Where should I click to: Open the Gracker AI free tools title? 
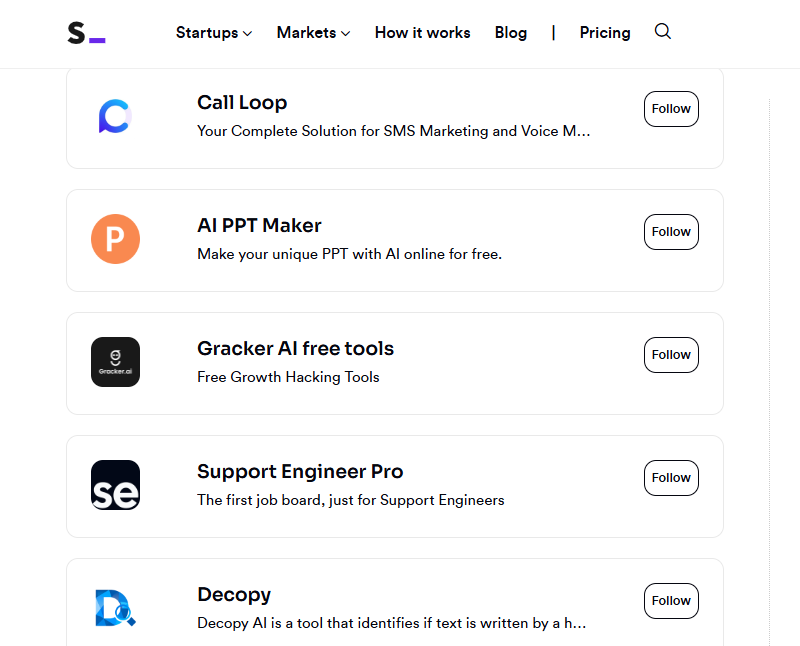tap(295, 349)
